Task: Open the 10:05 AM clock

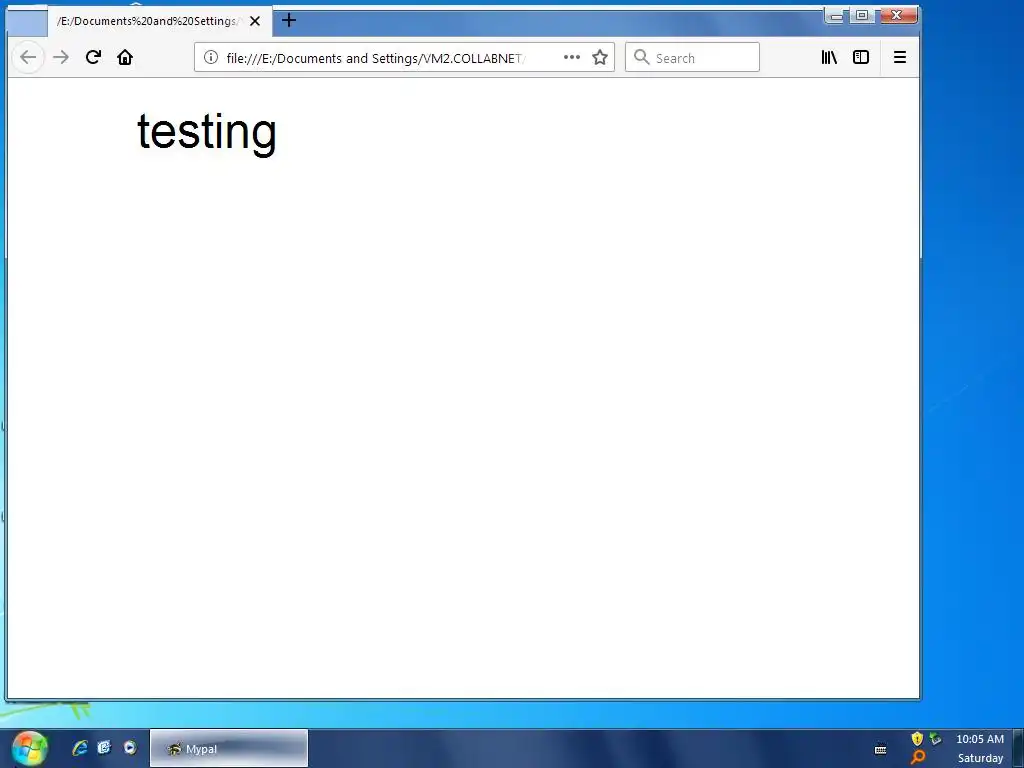Action: tap(980, 739)
